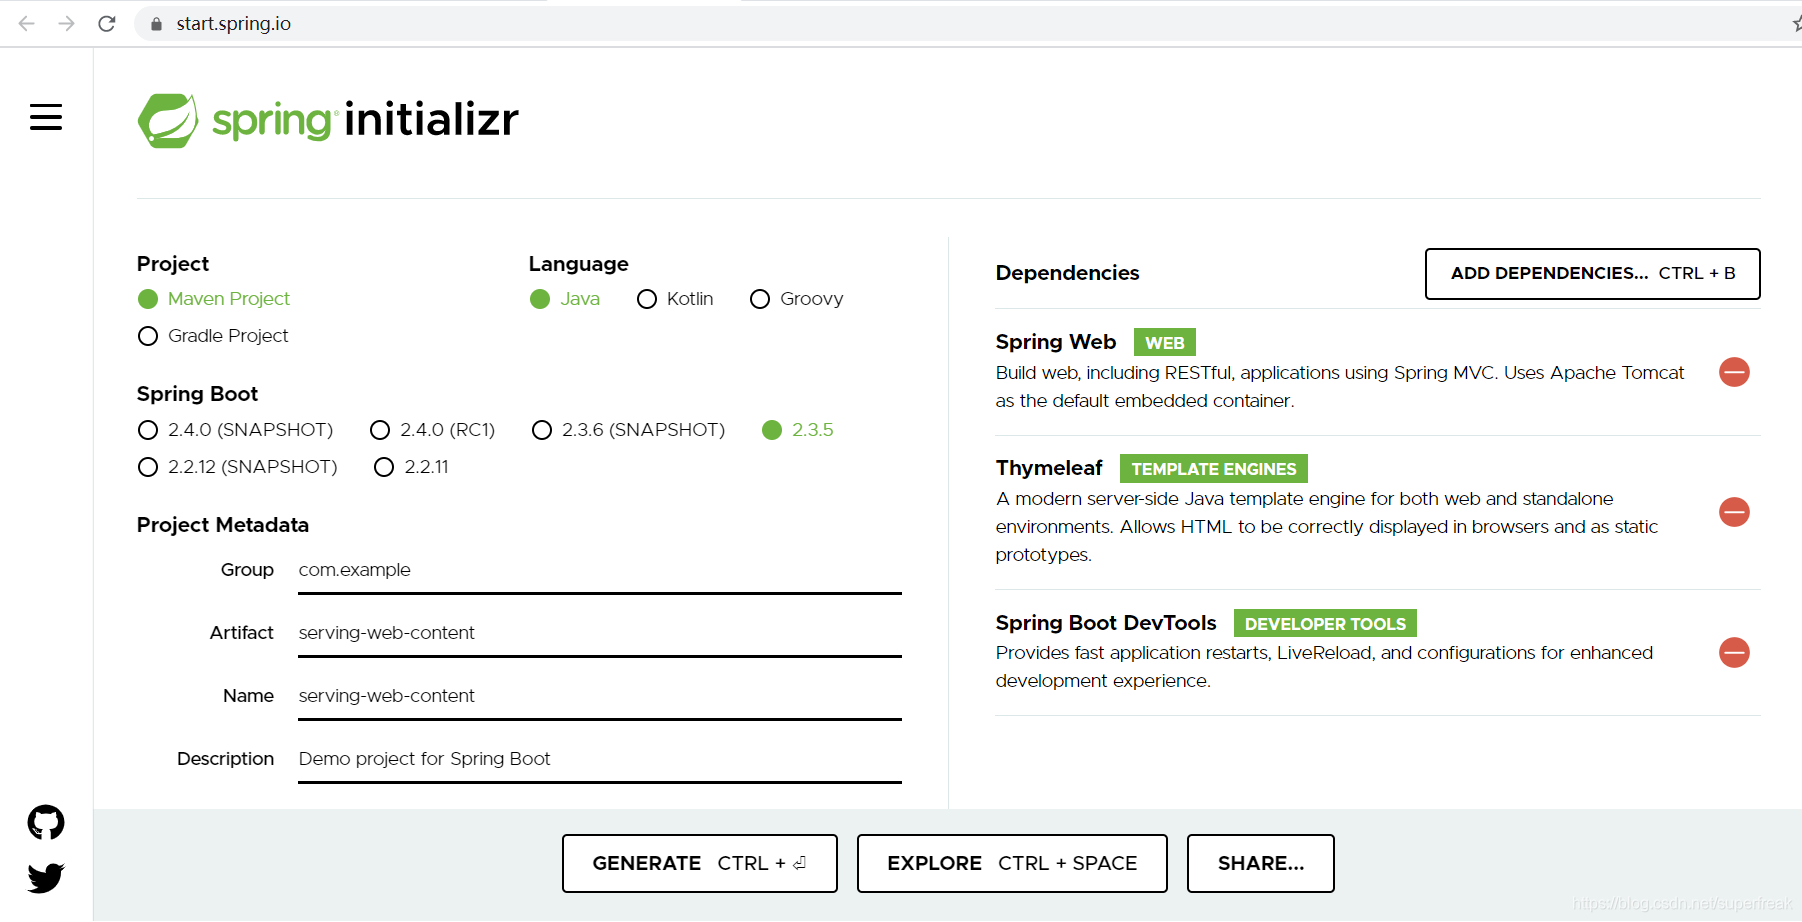Select Maven Project radio option
Image resolution: width=1802 pixels, height=922 pixels.
[x=214, y=299]
